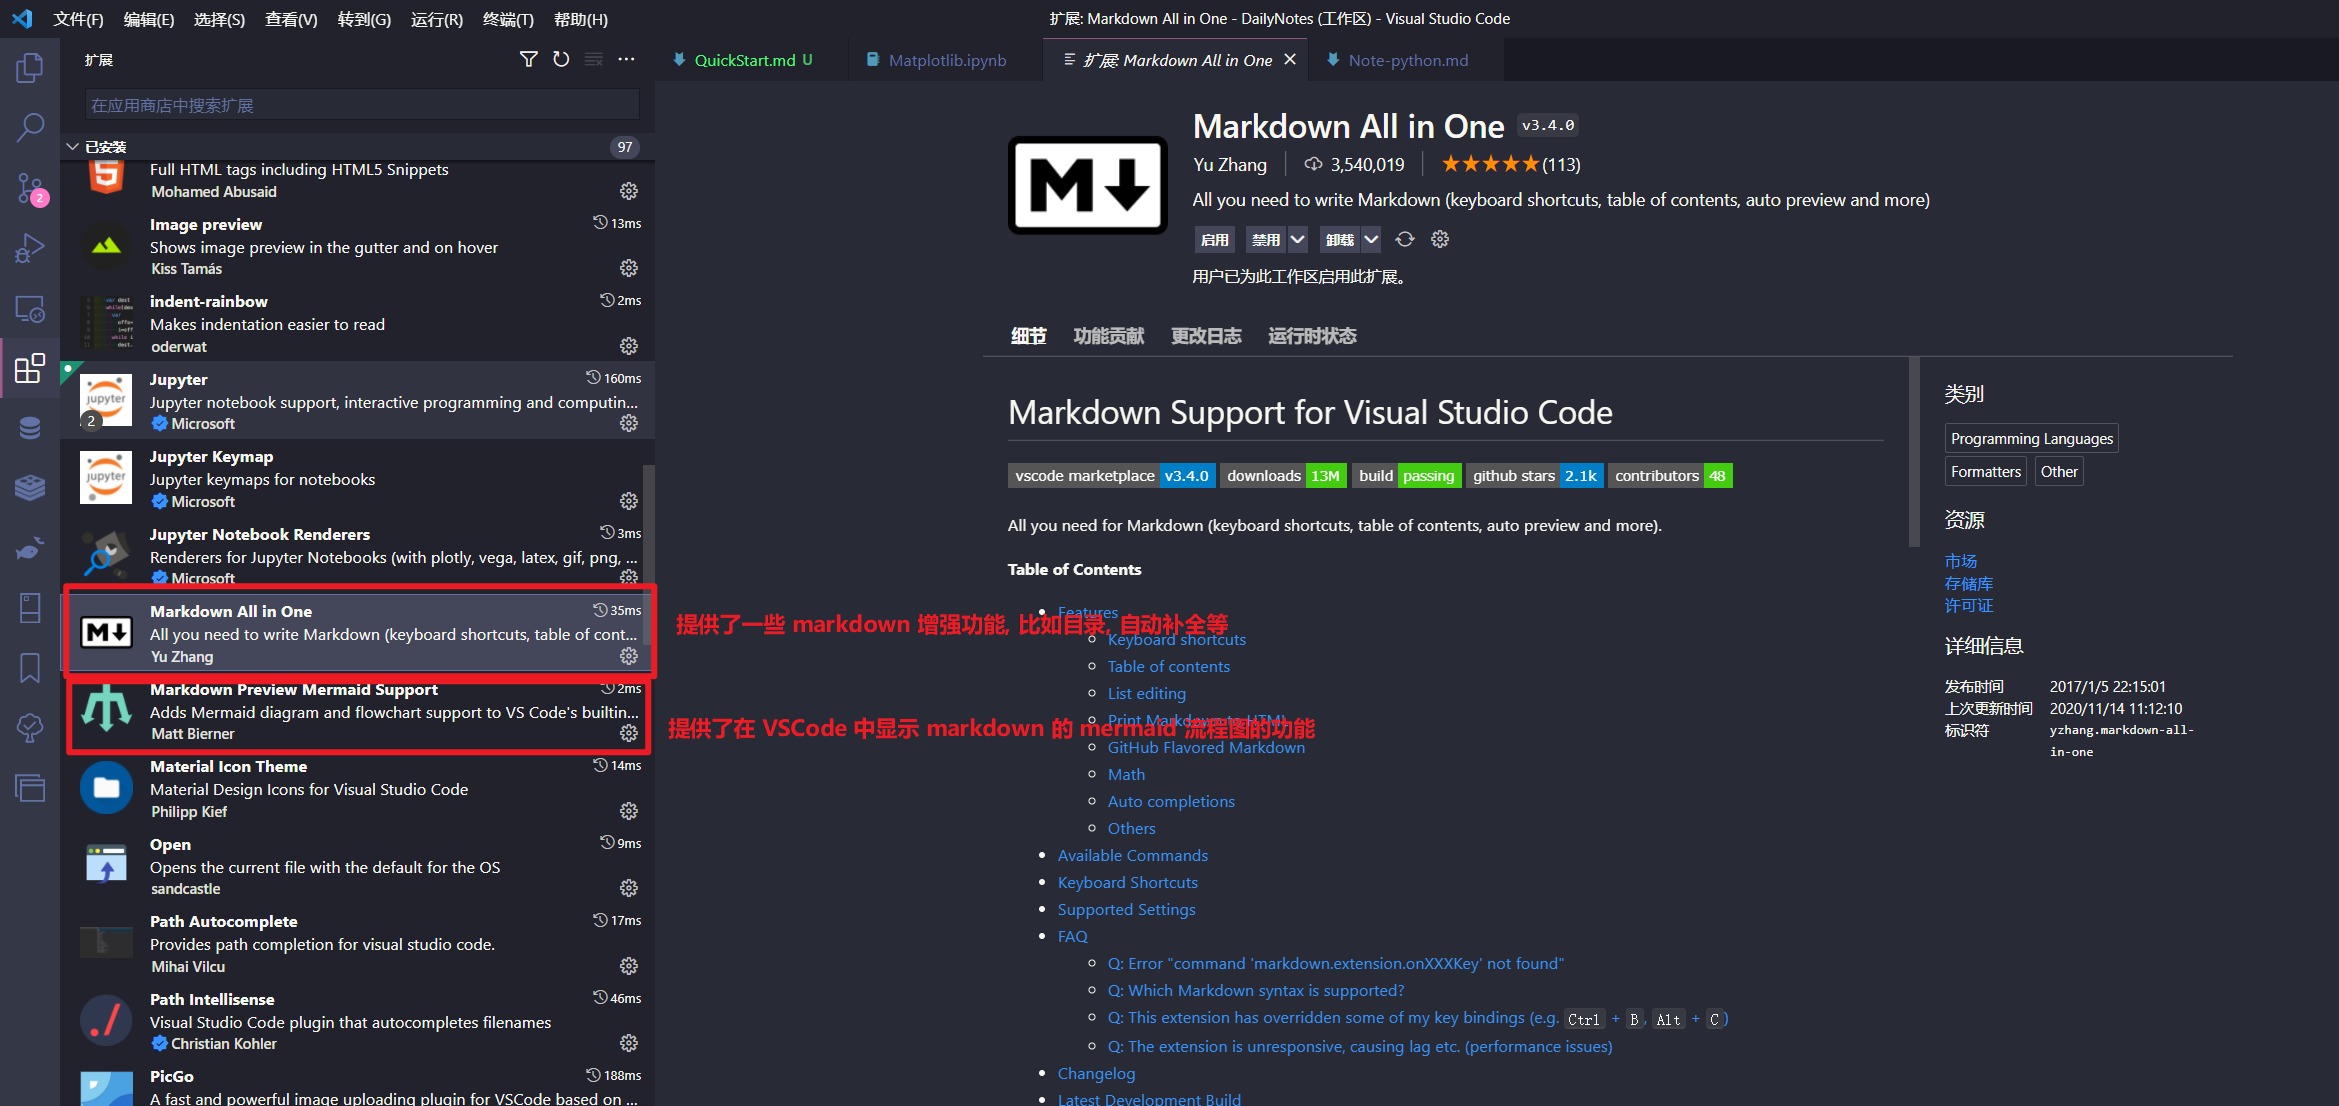Screen dimensions: 2339x1106
Task: Open the Explorer view in activity bar
Action: point(30,68)
